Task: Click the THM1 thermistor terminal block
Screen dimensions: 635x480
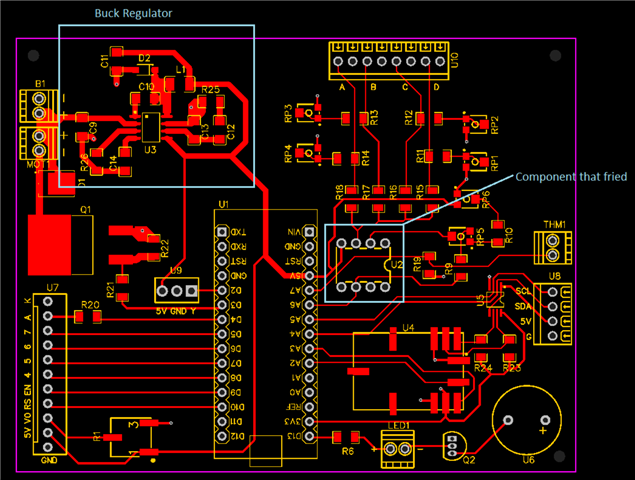Action: click(x=552, y=247)
